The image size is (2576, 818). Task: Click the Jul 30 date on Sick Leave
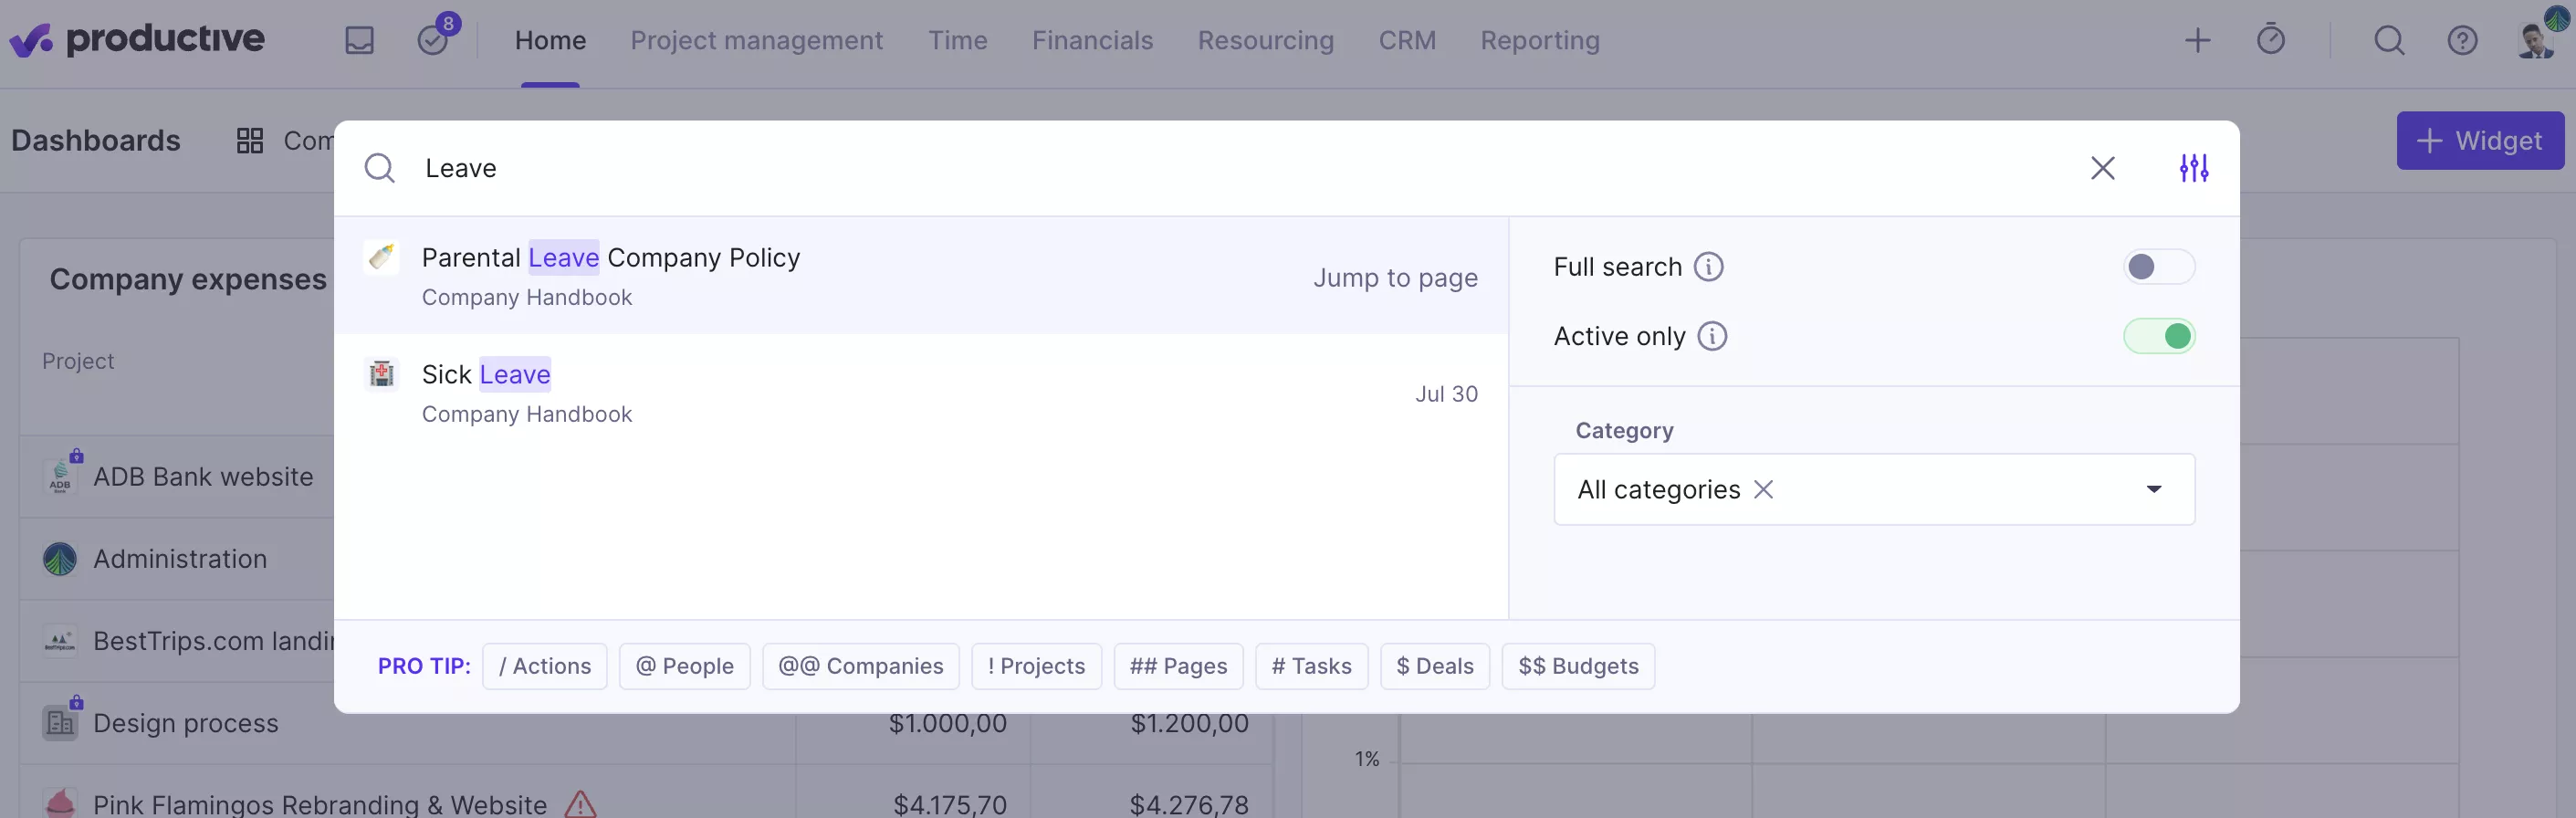click(x=1445, y=394)
